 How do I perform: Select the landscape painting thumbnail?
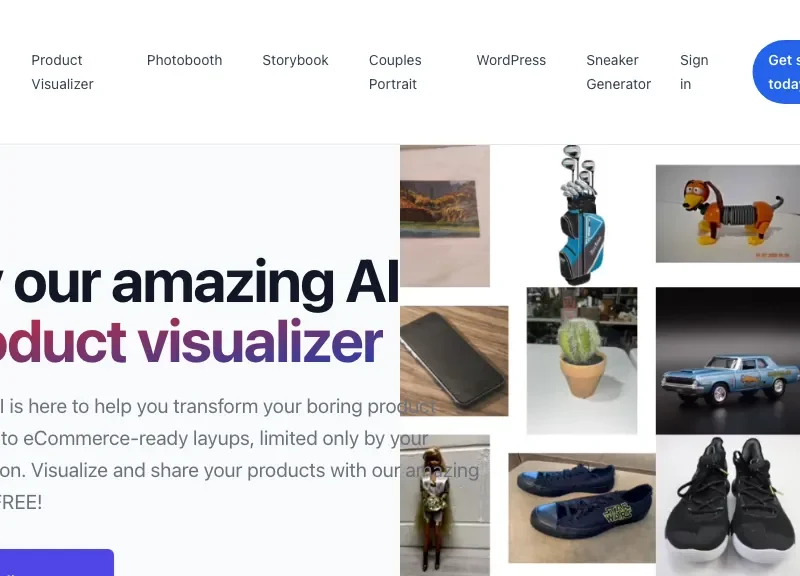[445, 216]
